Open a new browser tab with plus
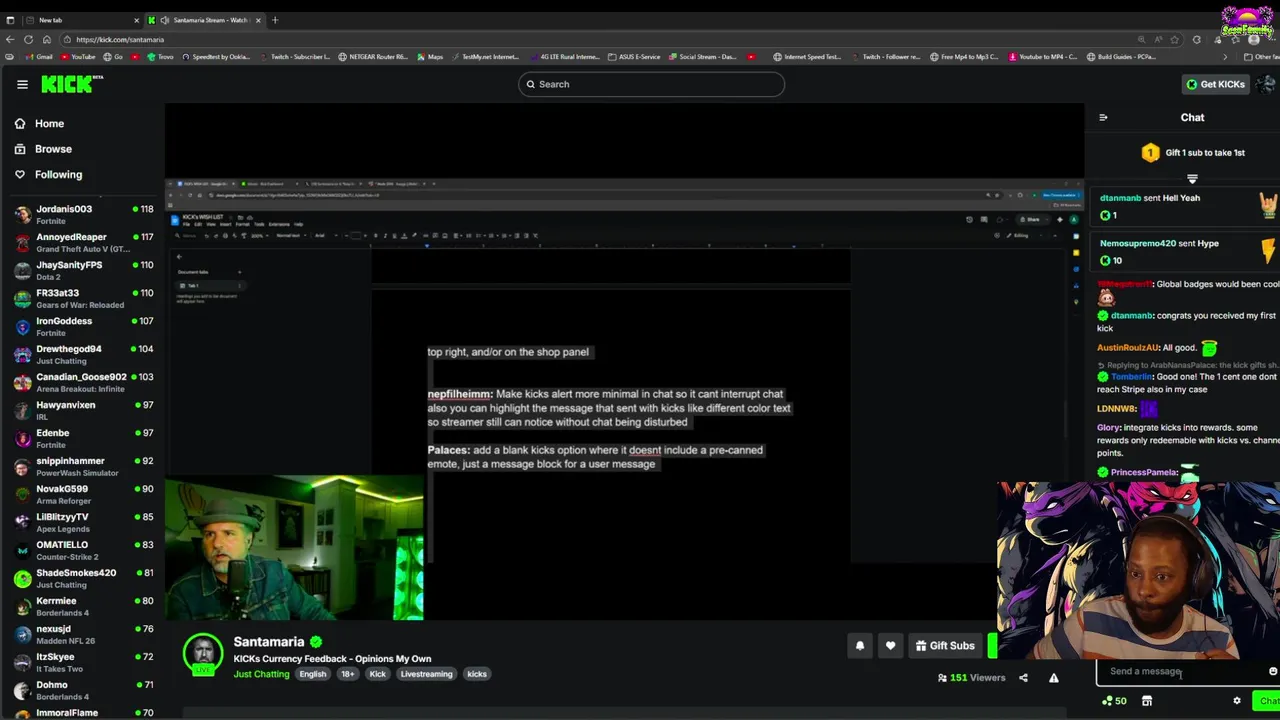 [275, 20]
